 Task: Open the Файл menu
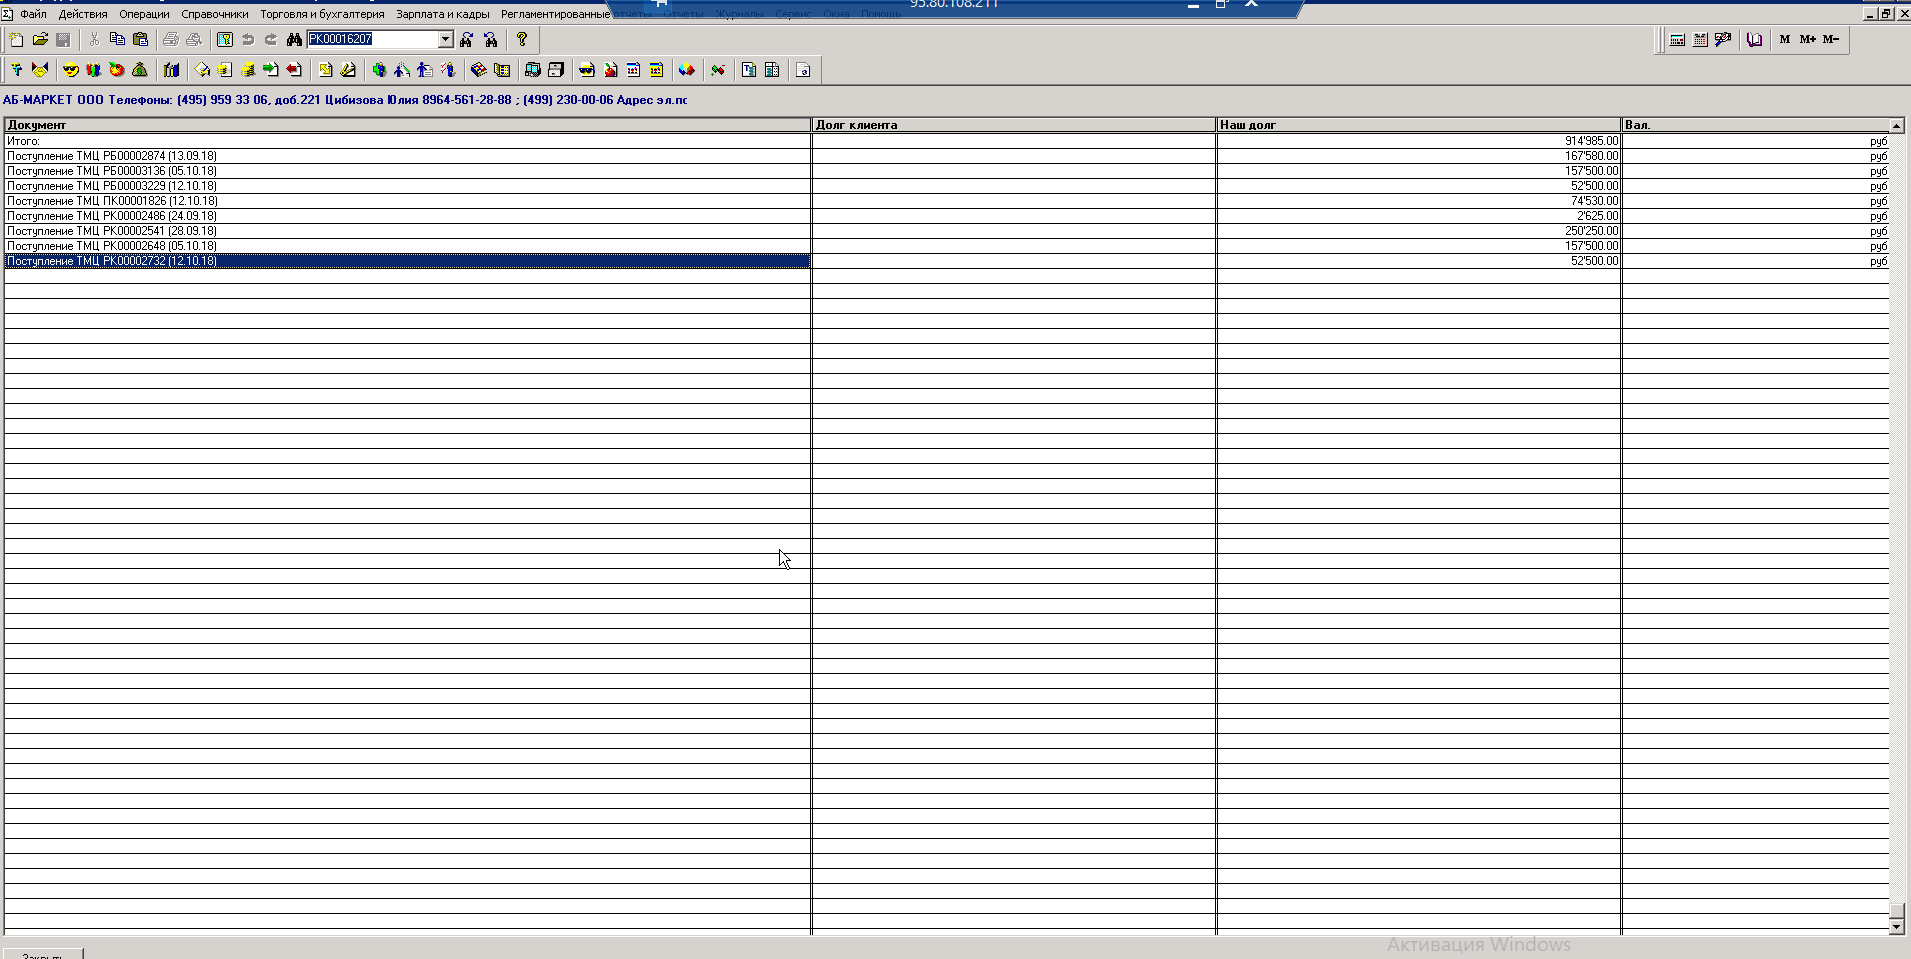click(x=33, y=14)
